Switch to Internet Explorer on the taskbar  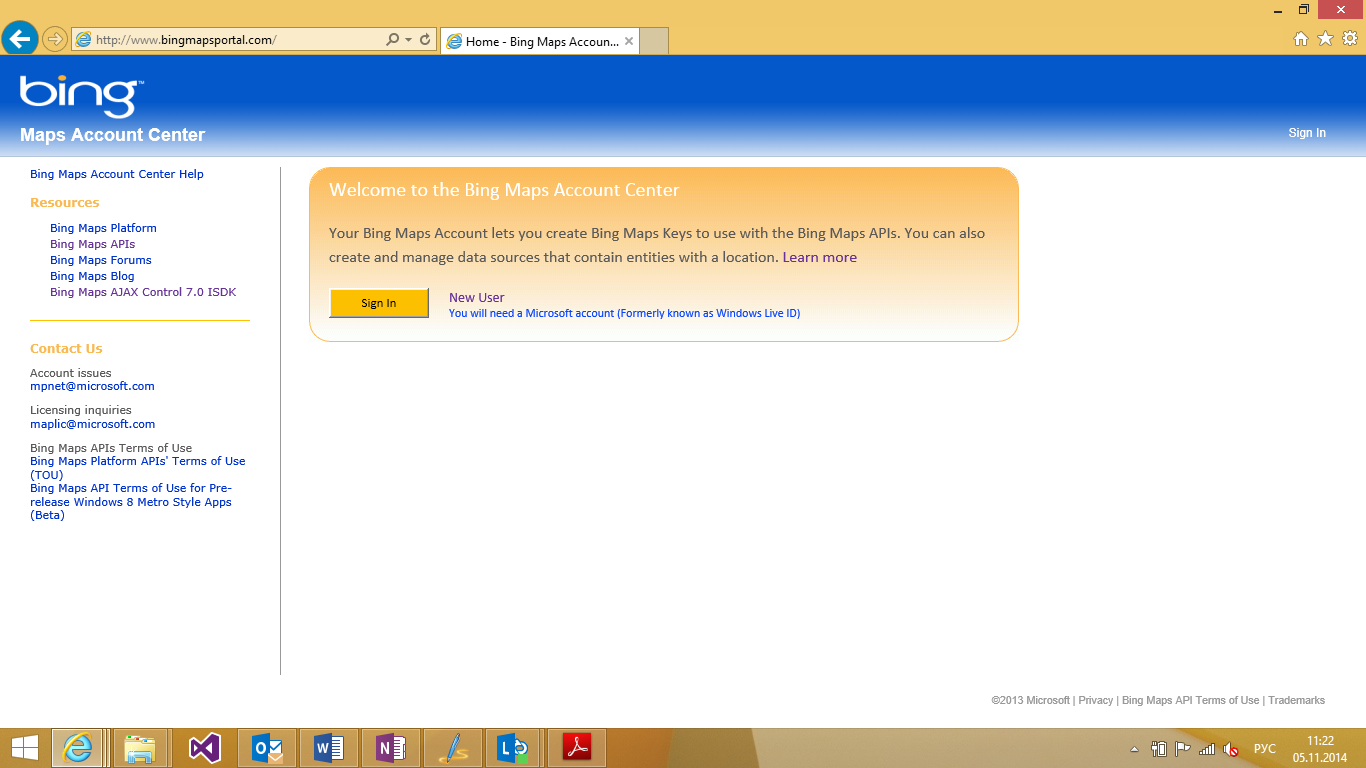78,748
